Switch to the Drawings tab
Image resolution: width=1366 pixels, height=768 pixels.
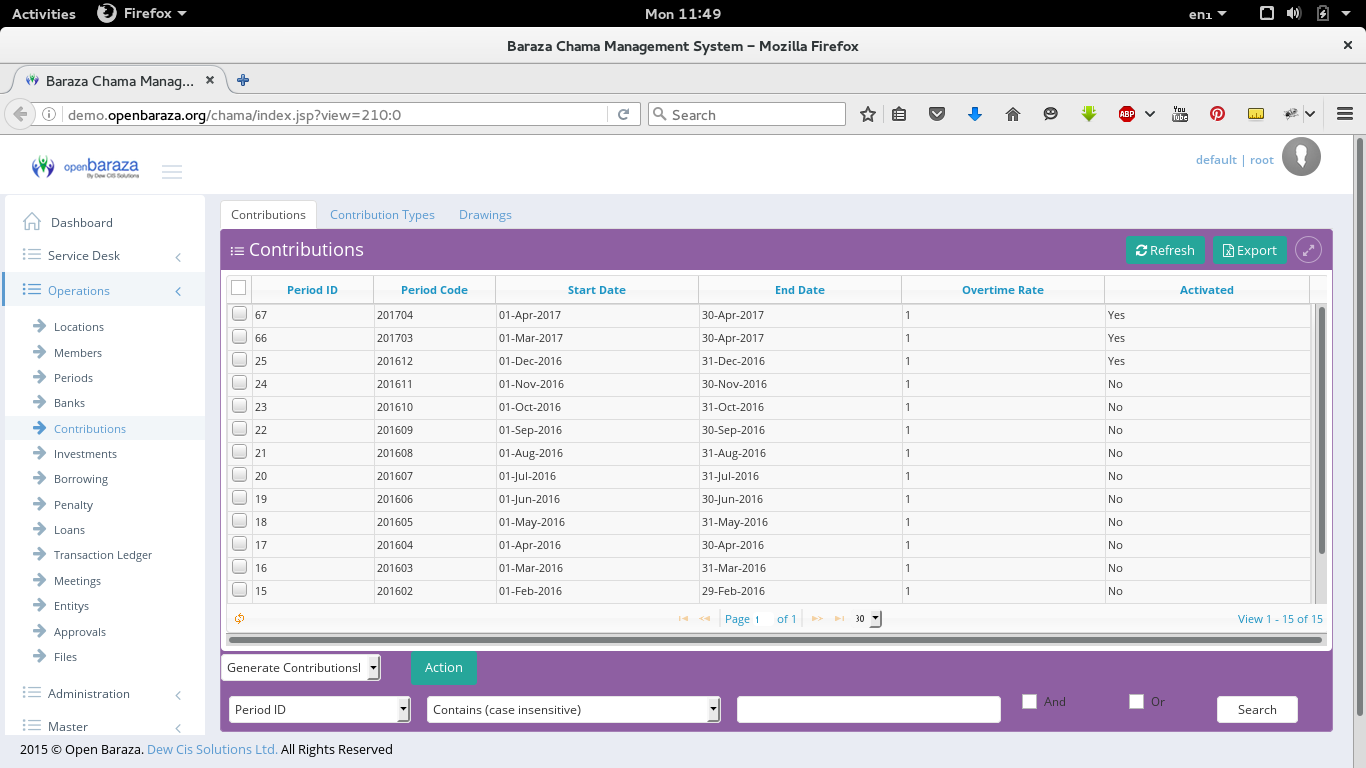point(485,214)
